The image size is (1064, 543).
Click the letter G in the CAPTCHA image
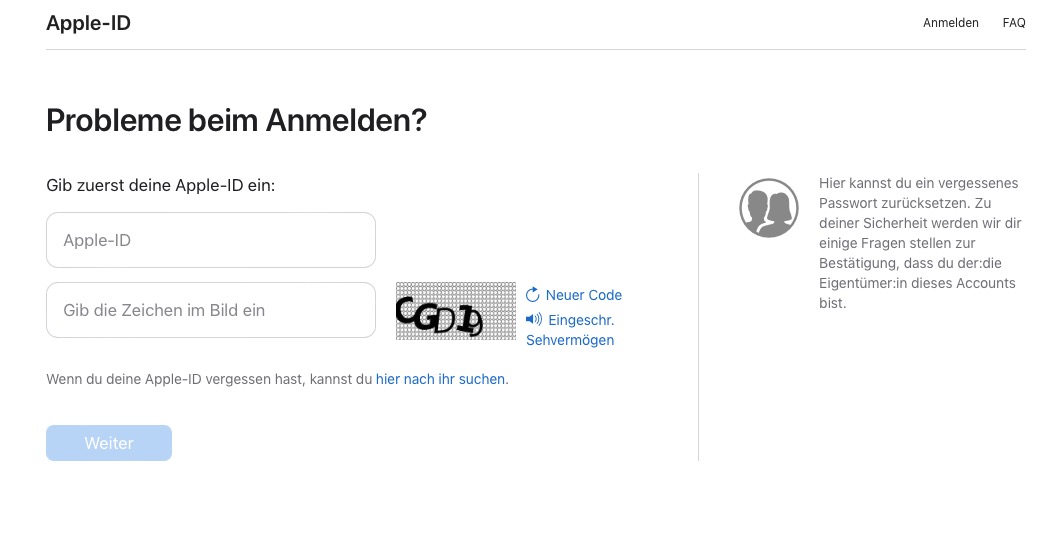[426, 316]
